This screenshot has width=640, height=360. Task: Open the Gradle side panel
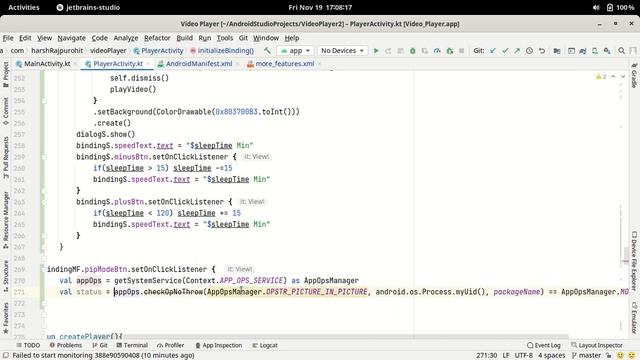[634, 76]
